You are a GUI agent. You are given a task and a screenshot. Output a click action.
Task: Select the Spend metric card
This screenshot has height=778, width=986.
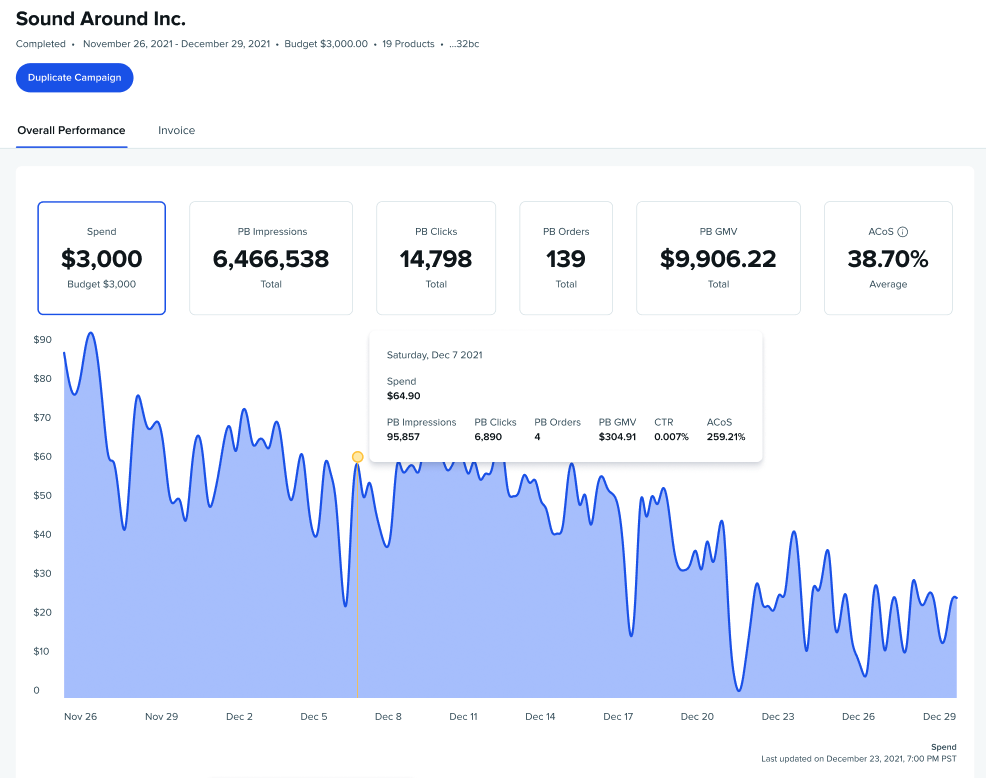pos(102,258)
